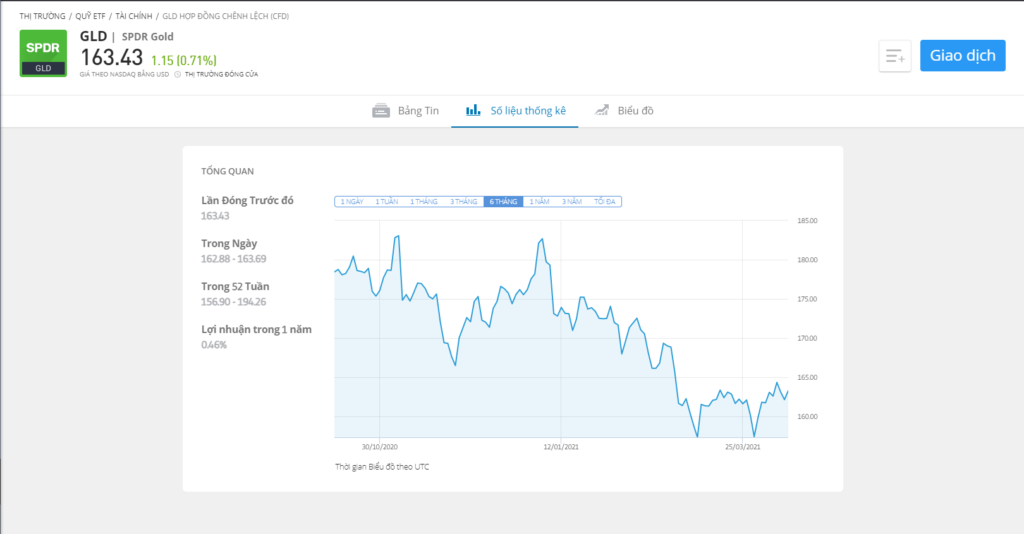Image resolution: width=1024 pixels, height=534 pixels.
Task: Click the 1.15 (0.71%) change value
Action: click(x=184, y=60)
